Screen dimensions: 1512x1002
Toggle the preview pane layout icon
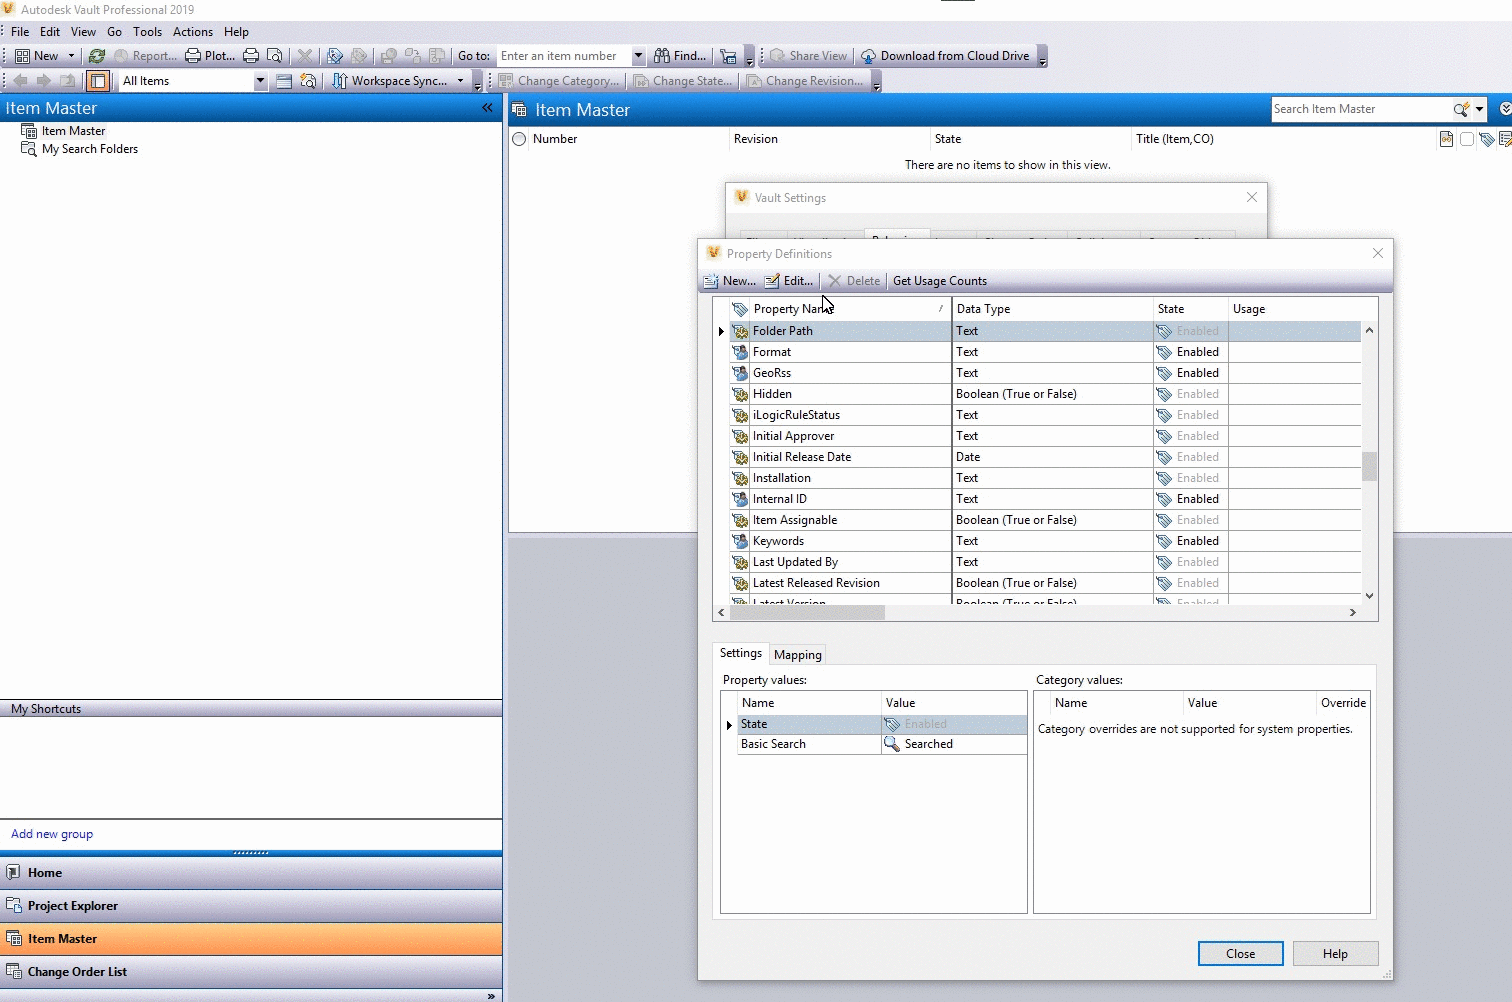[98, 81]
